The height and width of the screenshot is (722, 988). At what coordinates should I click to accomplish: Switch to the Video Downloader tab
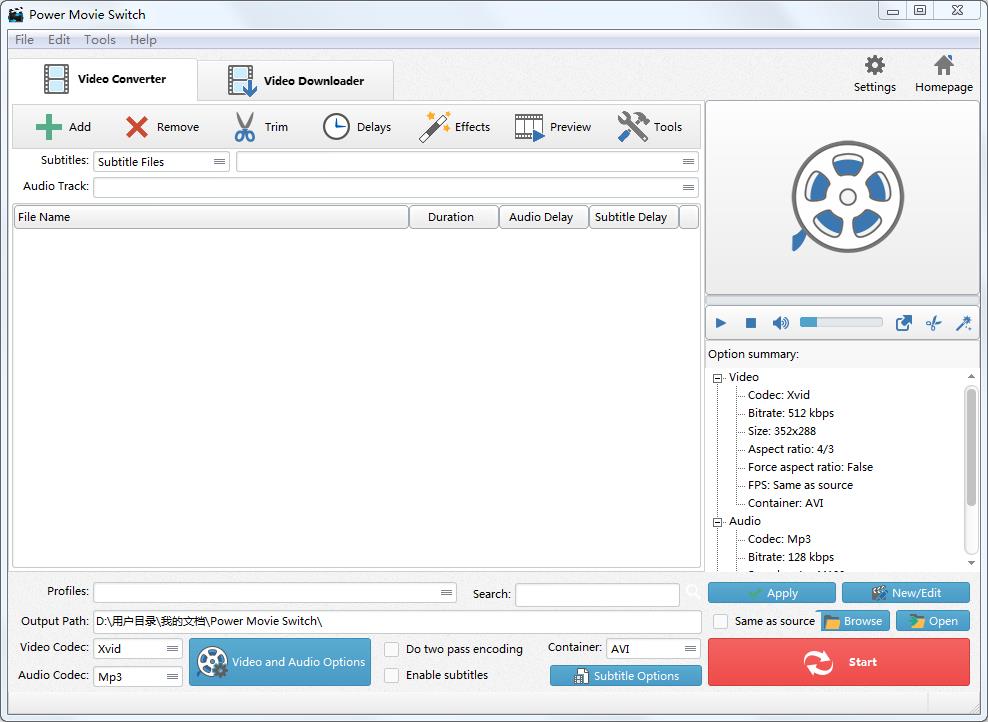tap(296, 81)
